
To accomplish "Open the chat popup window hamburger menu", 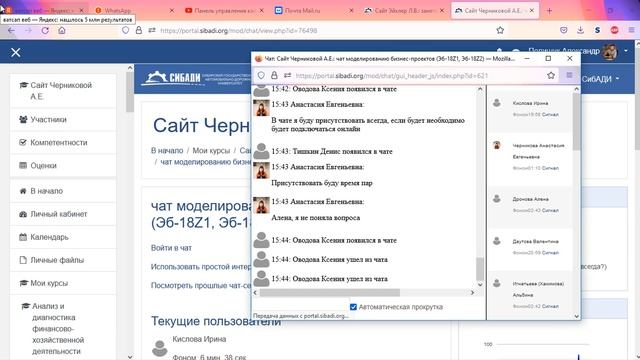I will [x=569, y=76].
